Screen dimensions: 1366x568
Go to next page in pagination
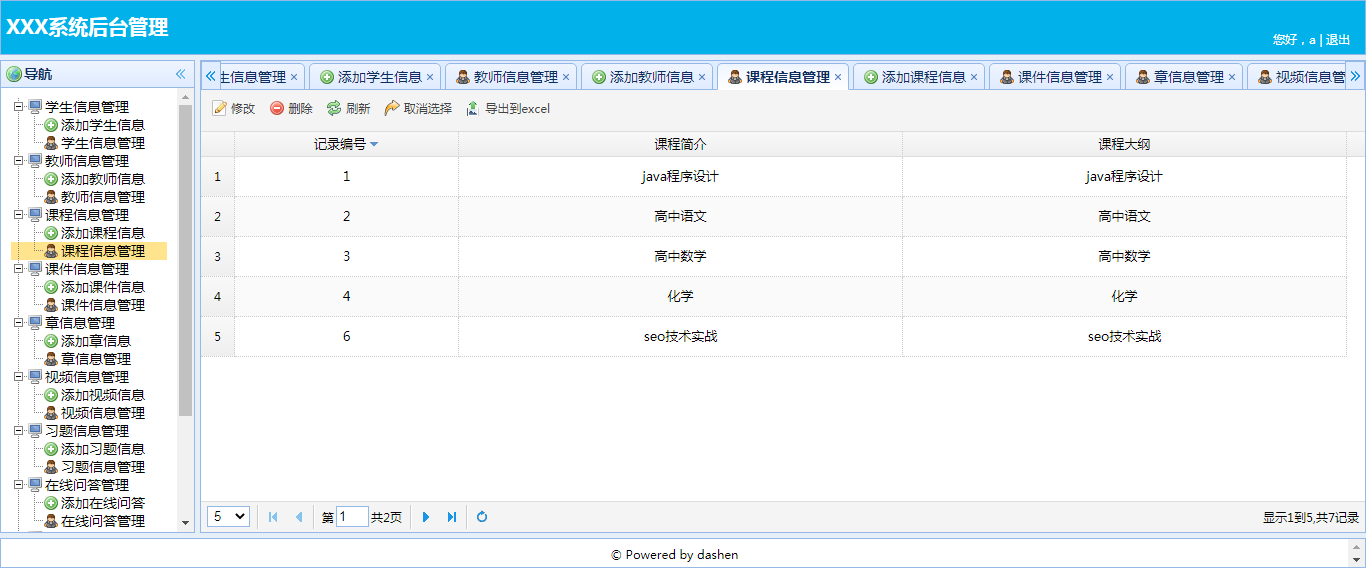tap(426, 517)
